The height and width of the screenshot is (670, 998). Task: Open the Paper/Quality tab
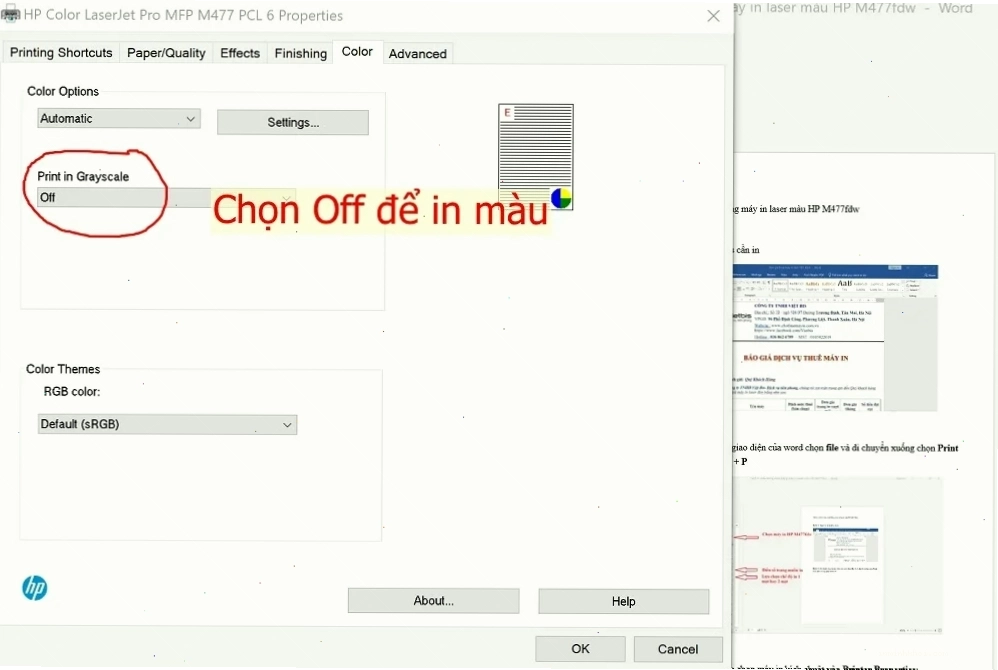[x=166, y=53]
